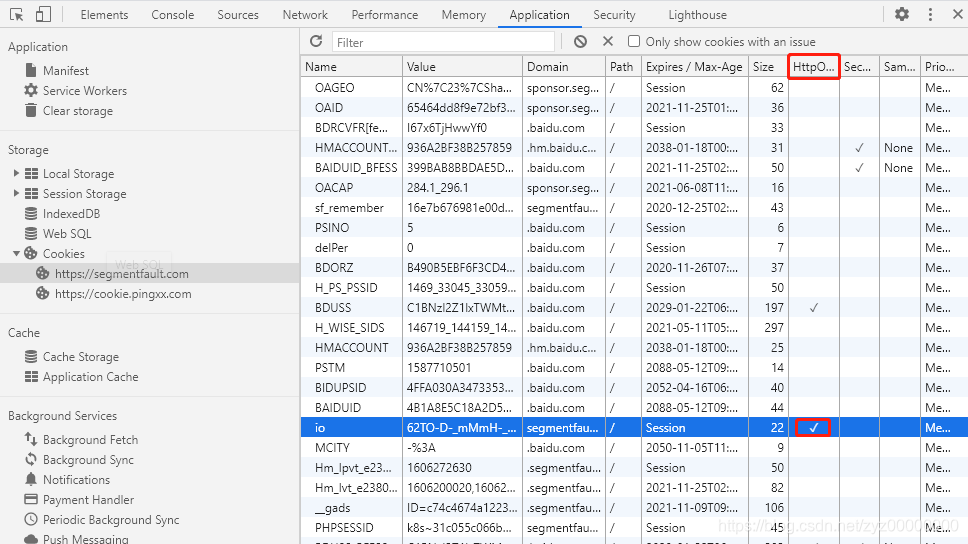Image resolution: width=968 pixels, height=544 pixels.
Task: Select the BAIDUID_BFESS cookie row
Action: [x=634, y=167]
